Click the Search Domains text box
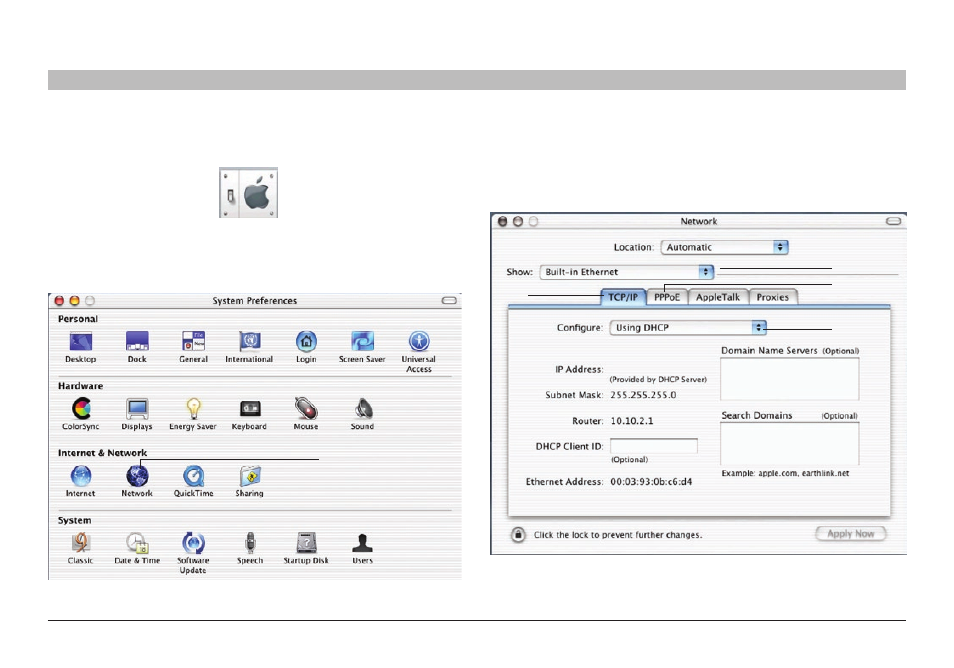Screen dimensions: 954x668 (x=790, y=444)
